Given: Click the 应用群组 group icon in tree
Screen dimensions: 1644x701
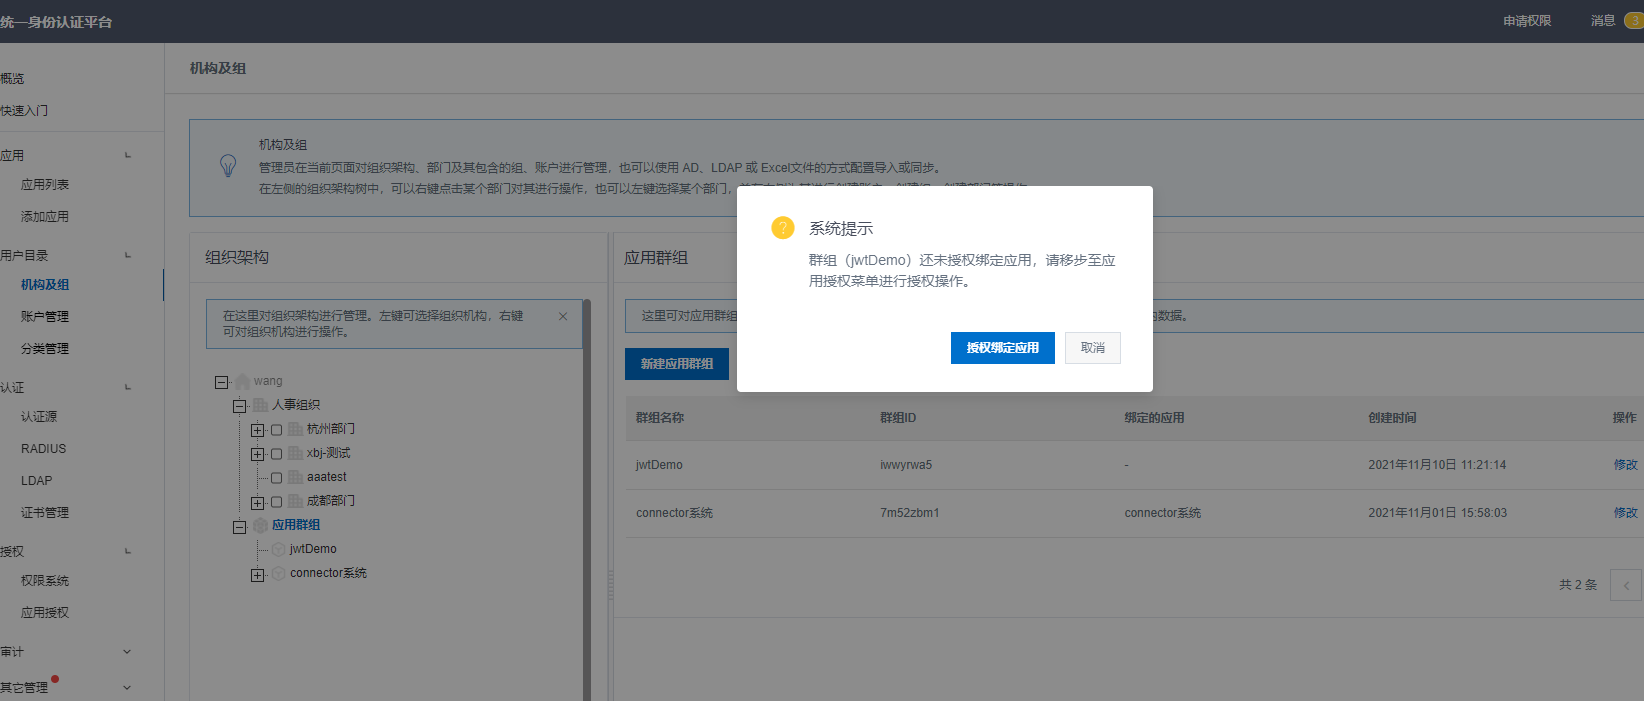Looking at the screenshot, I should click(x=260, y=525).
